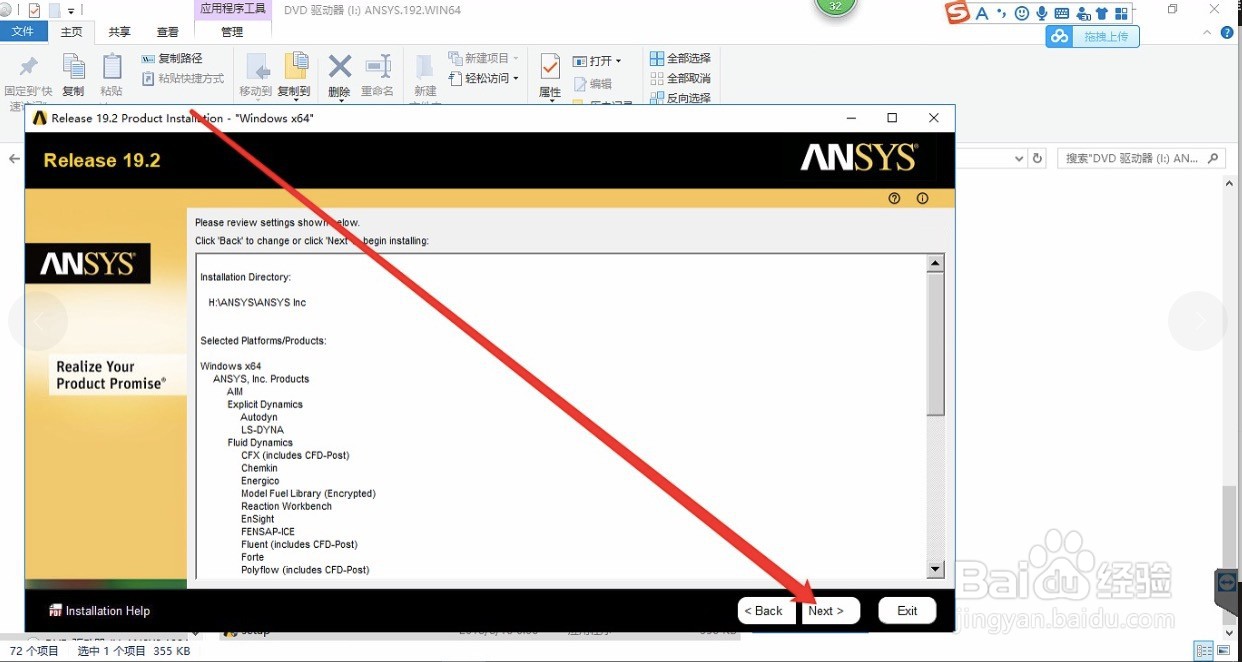The height and width of the screenshot is (662, 1242).
Task: Click the scroll up arrow in review list
Action: tap(936, 265)
